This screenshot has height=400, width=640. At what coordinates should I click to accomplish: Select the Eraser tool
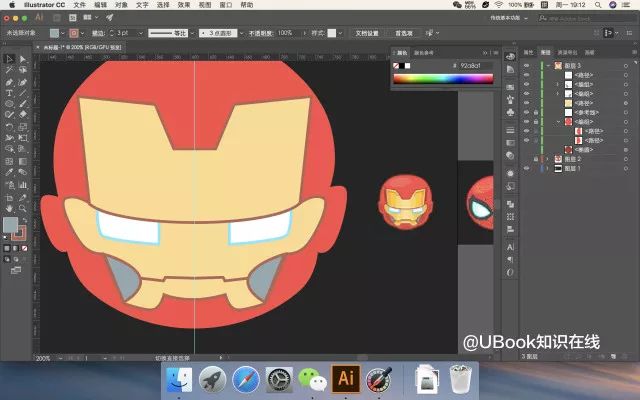click(22, 115)
